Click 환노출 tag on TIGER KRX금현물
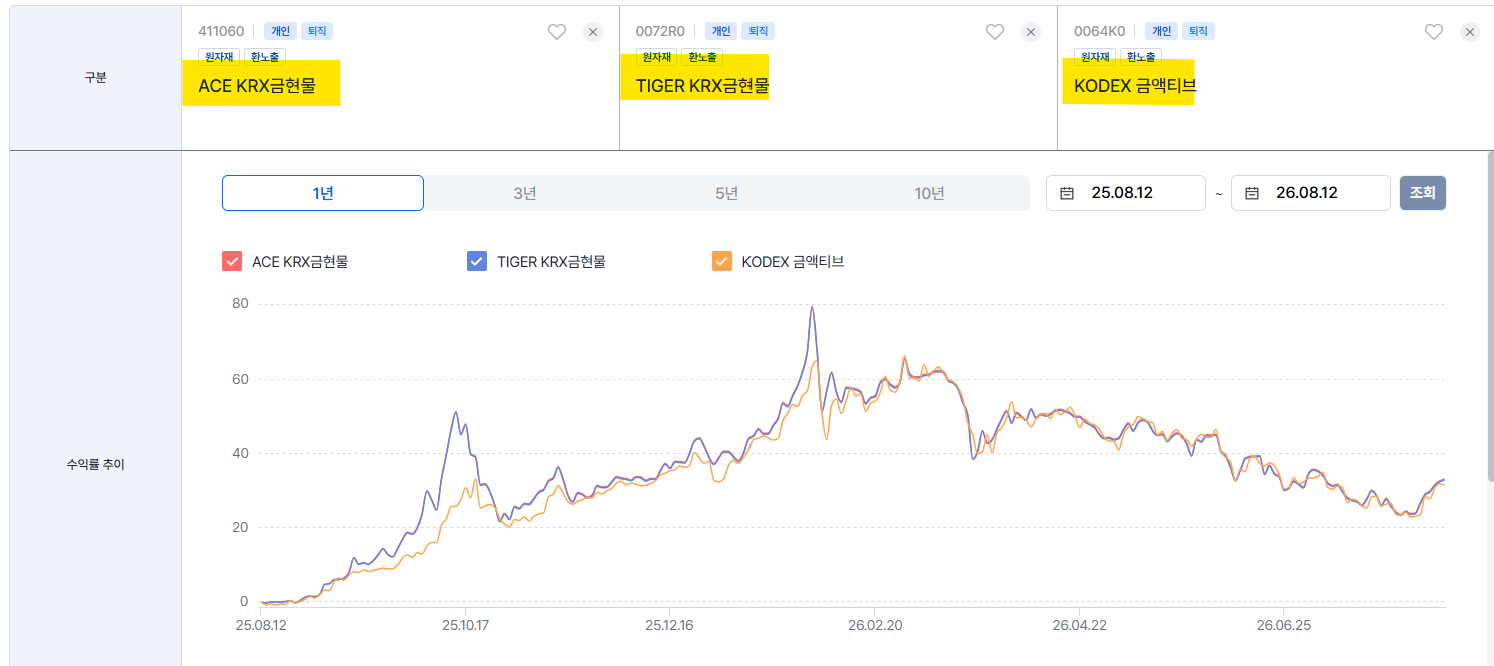The width and height of the screenshot is (1494, 666). click(702, 57)
